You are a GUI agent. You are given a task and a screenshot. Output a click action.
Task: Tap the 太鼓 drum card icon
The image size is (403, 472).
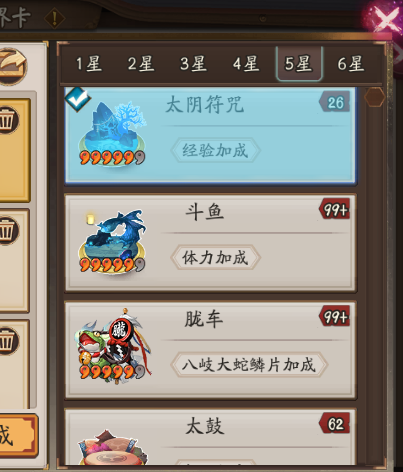tap(112, 447)
